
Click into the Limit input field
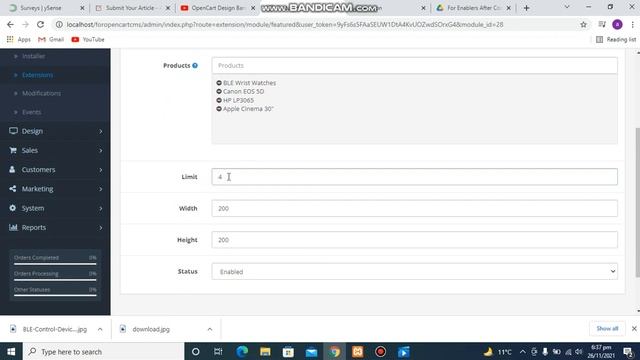pos(414,177)
